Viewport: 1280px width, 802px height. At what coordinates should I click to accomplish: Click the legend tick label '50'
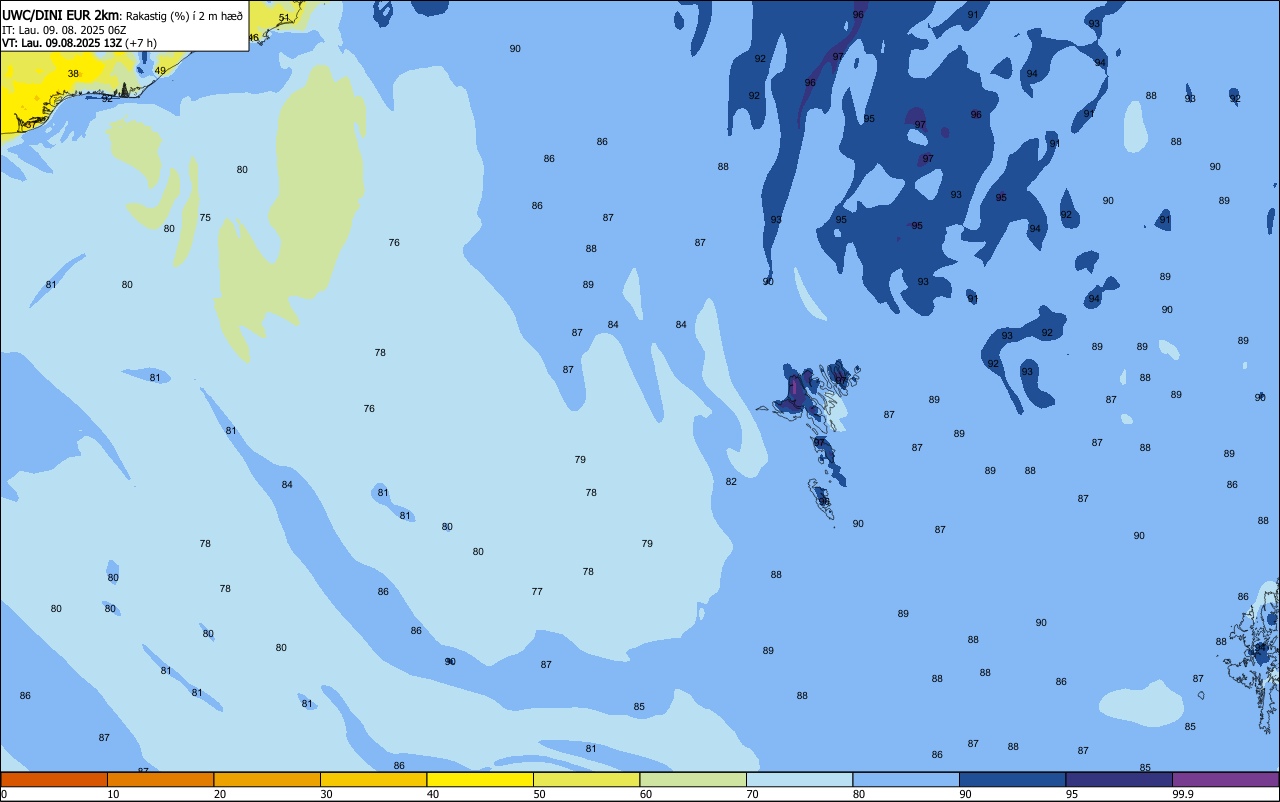pyautogui.click(x=539, y=794)
